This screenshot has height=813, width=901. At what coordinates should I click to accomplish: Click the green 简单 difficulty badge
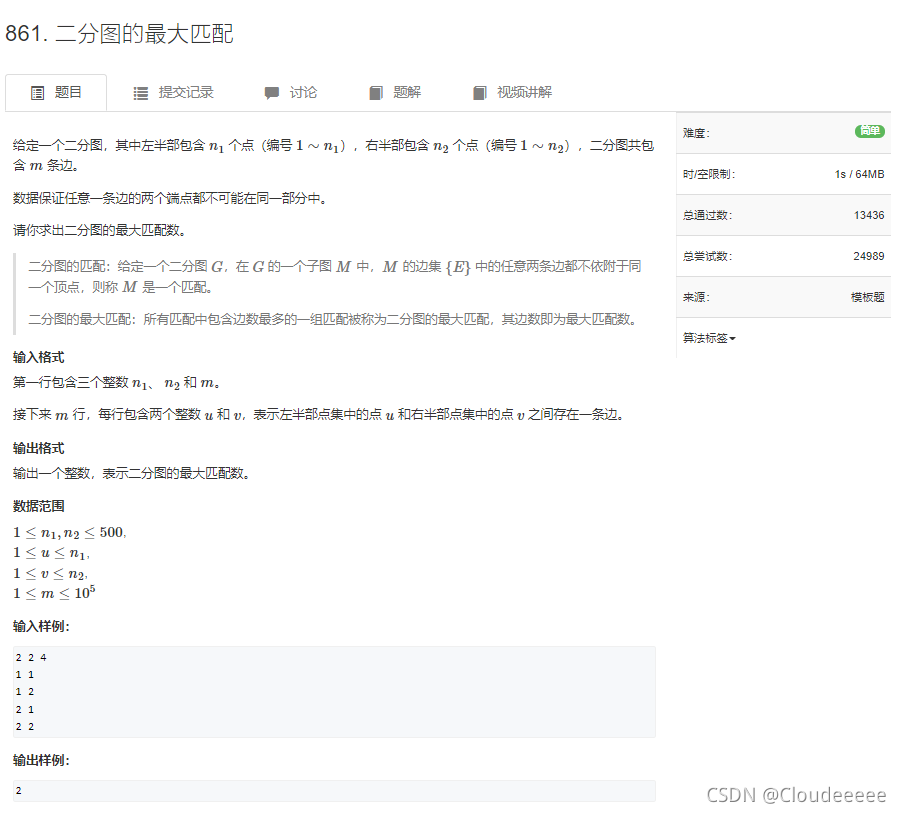(869, 131)
